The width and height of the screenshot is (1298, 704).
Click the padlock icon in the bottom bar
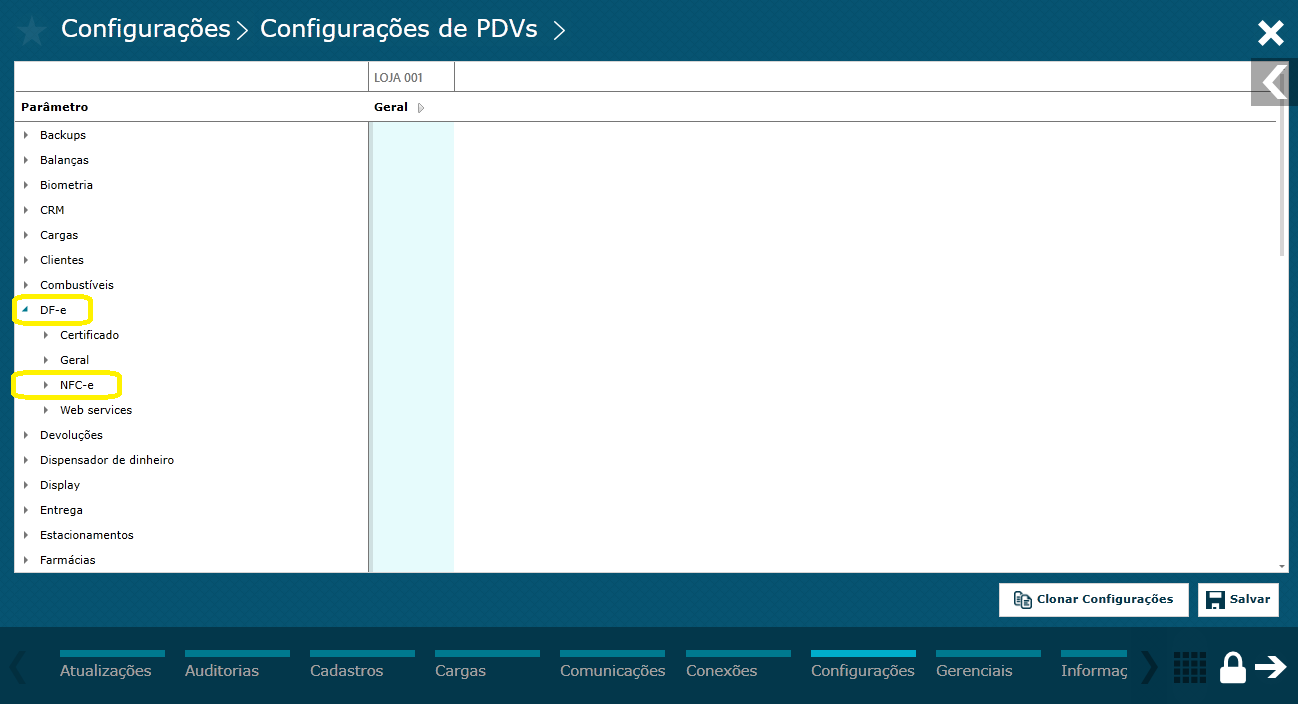(1233, 666)
